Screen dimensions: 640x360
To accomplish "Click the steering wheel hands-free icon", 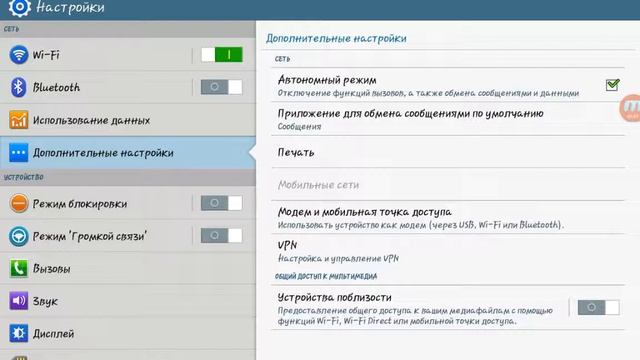I will click(x=19, y=236).
